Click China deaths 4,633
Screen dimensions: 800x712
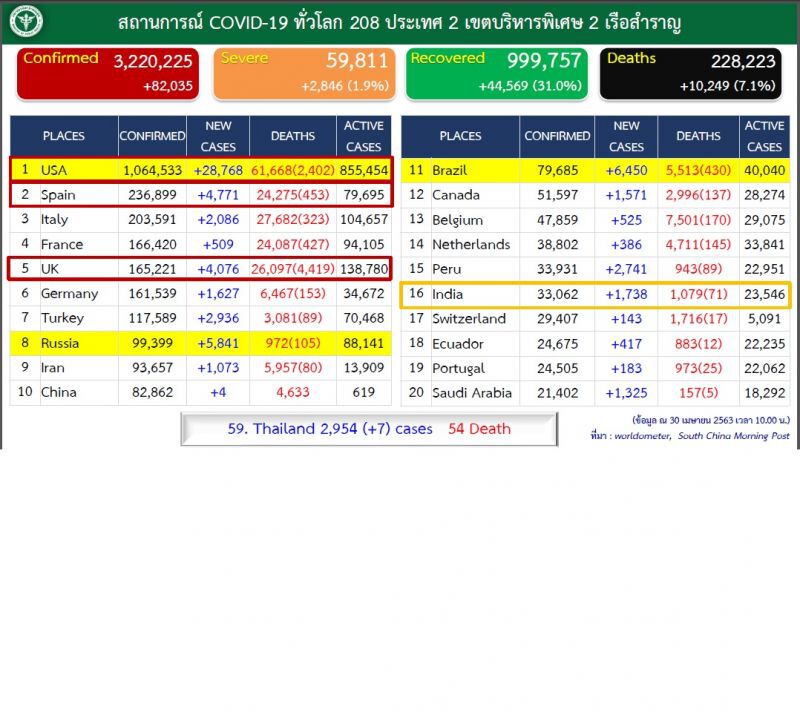(x=293, y=392)
